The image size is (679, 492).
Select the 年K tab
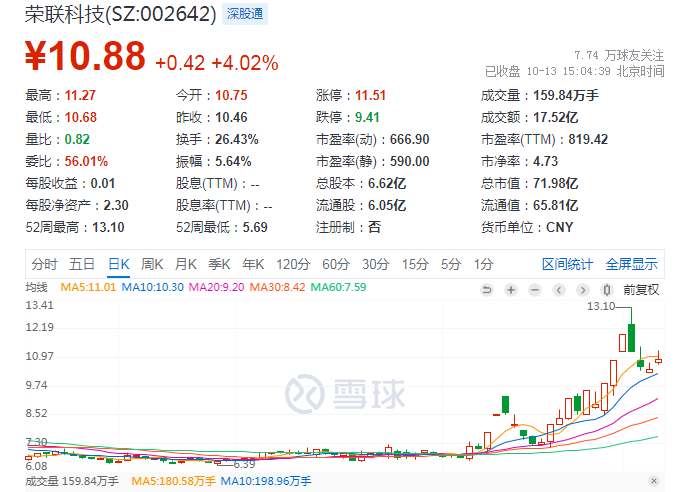(x=253, y=264)
